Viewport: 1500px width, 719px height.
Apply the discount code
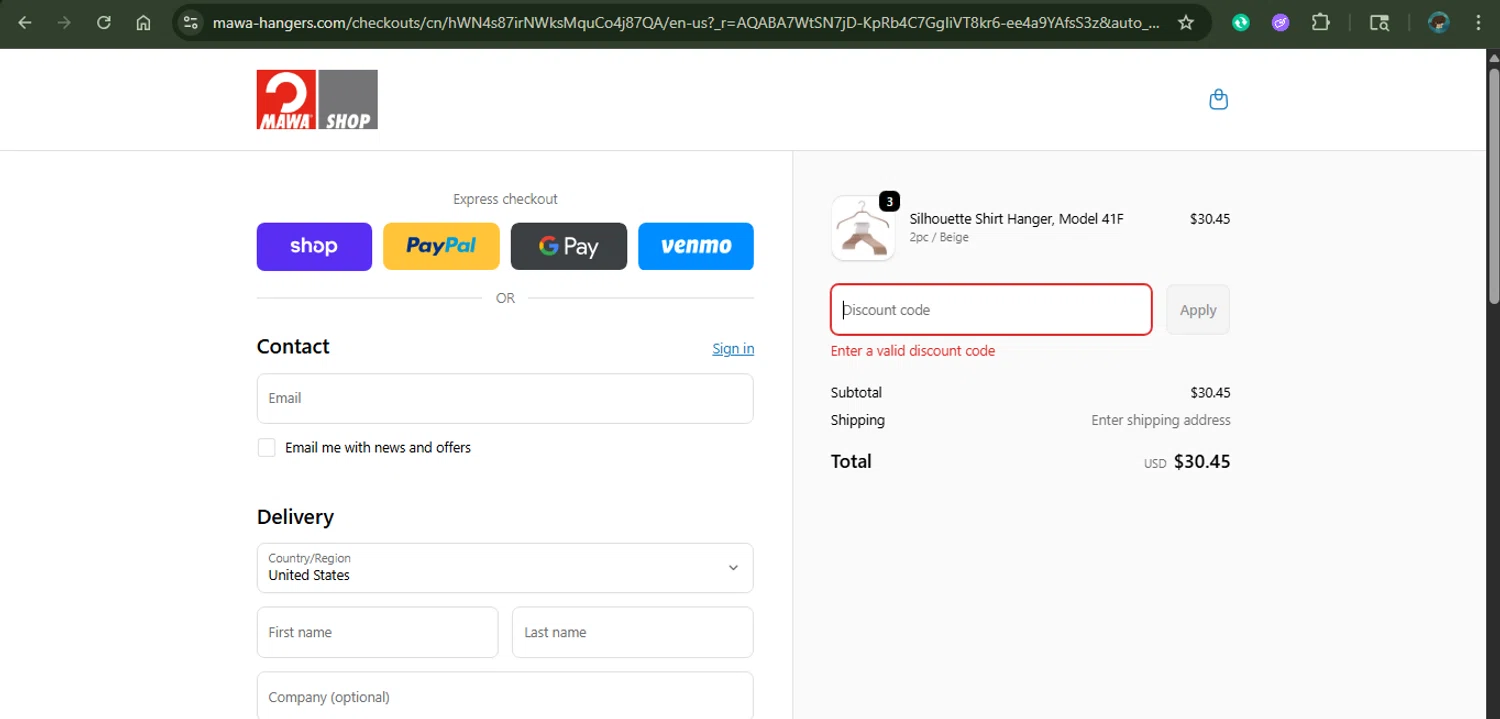(1198, 310)
